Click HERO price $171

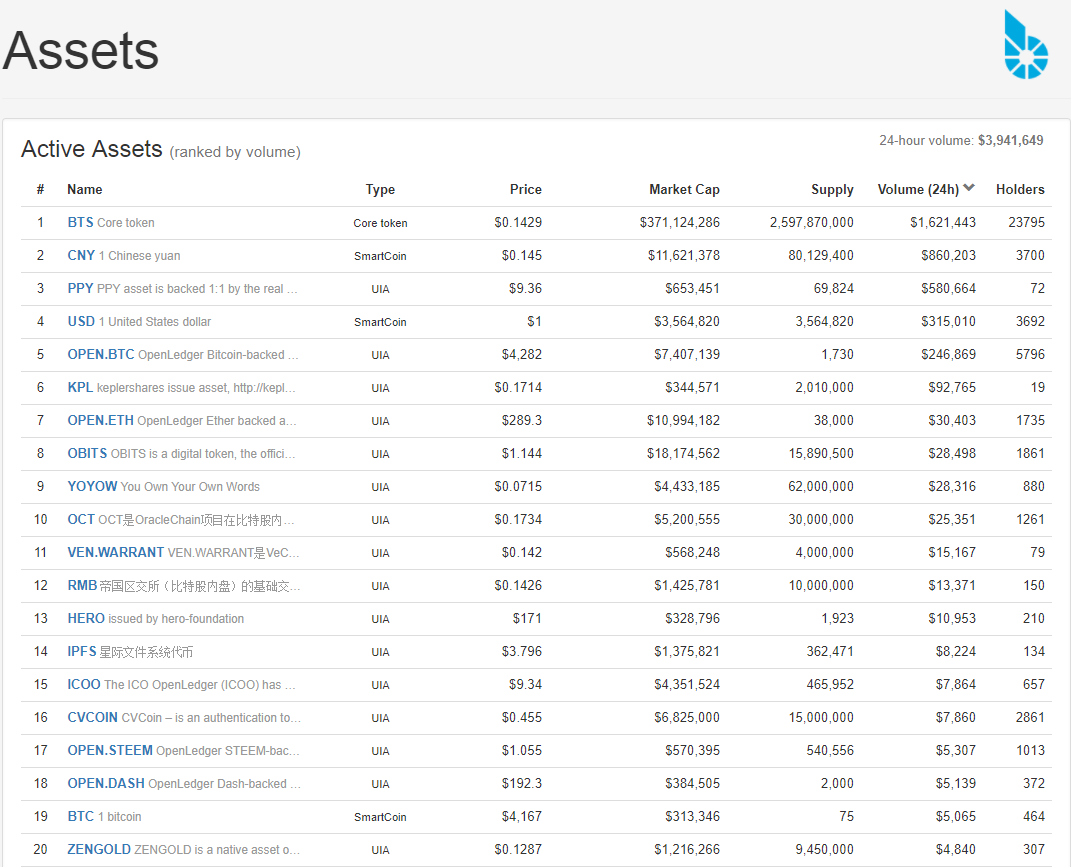click(527, 618)
